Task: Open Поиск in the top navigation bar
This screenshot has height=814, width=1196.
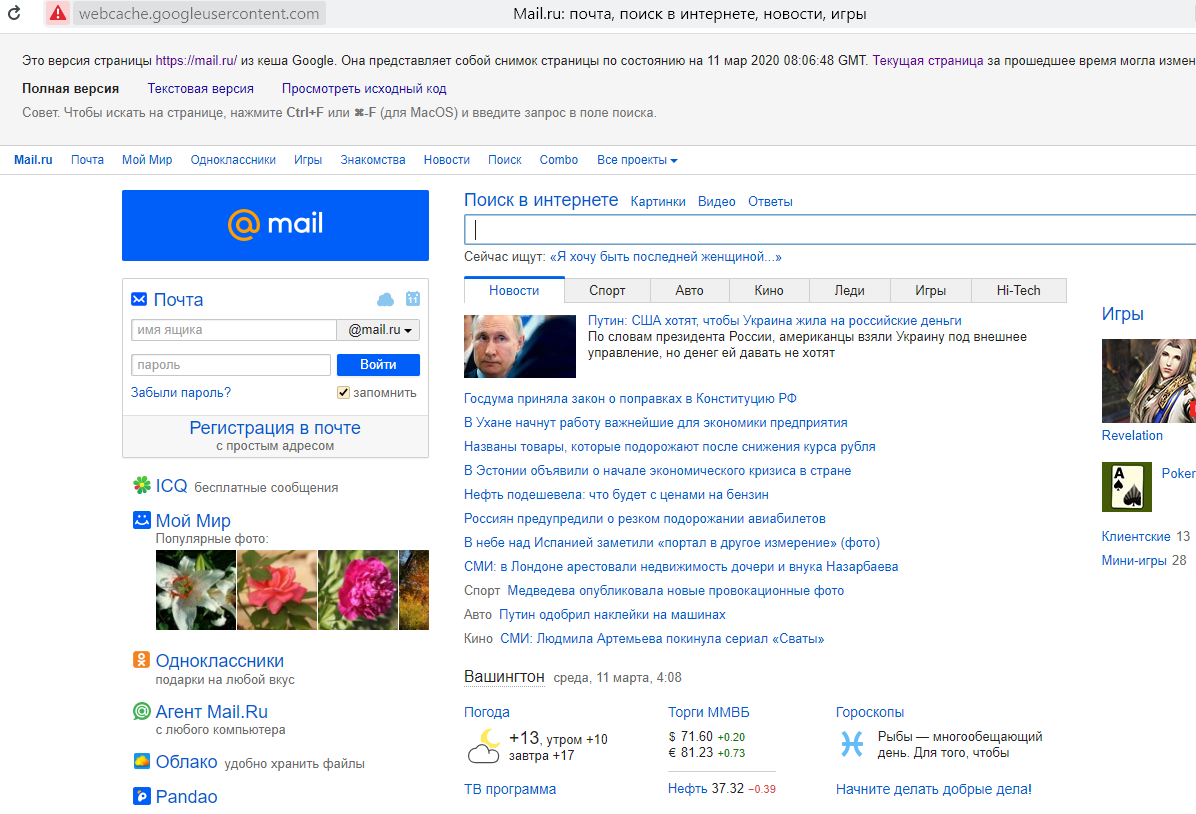Action: pyautogui.click(x=504, y=159)
